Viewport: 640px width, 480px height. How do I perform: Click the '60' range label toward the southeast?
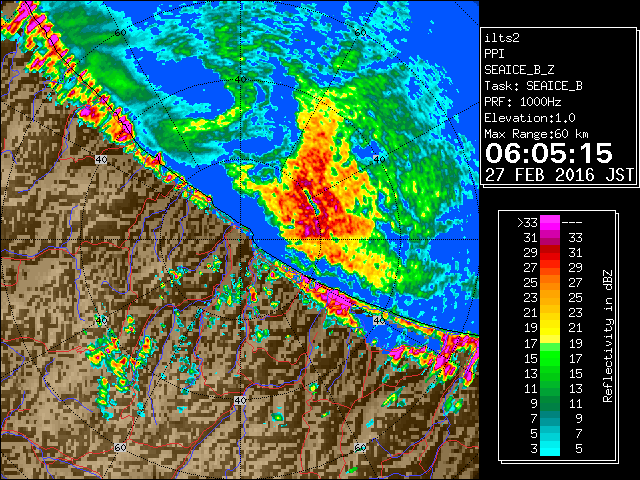pyautogui.click(x=360, y=448)
